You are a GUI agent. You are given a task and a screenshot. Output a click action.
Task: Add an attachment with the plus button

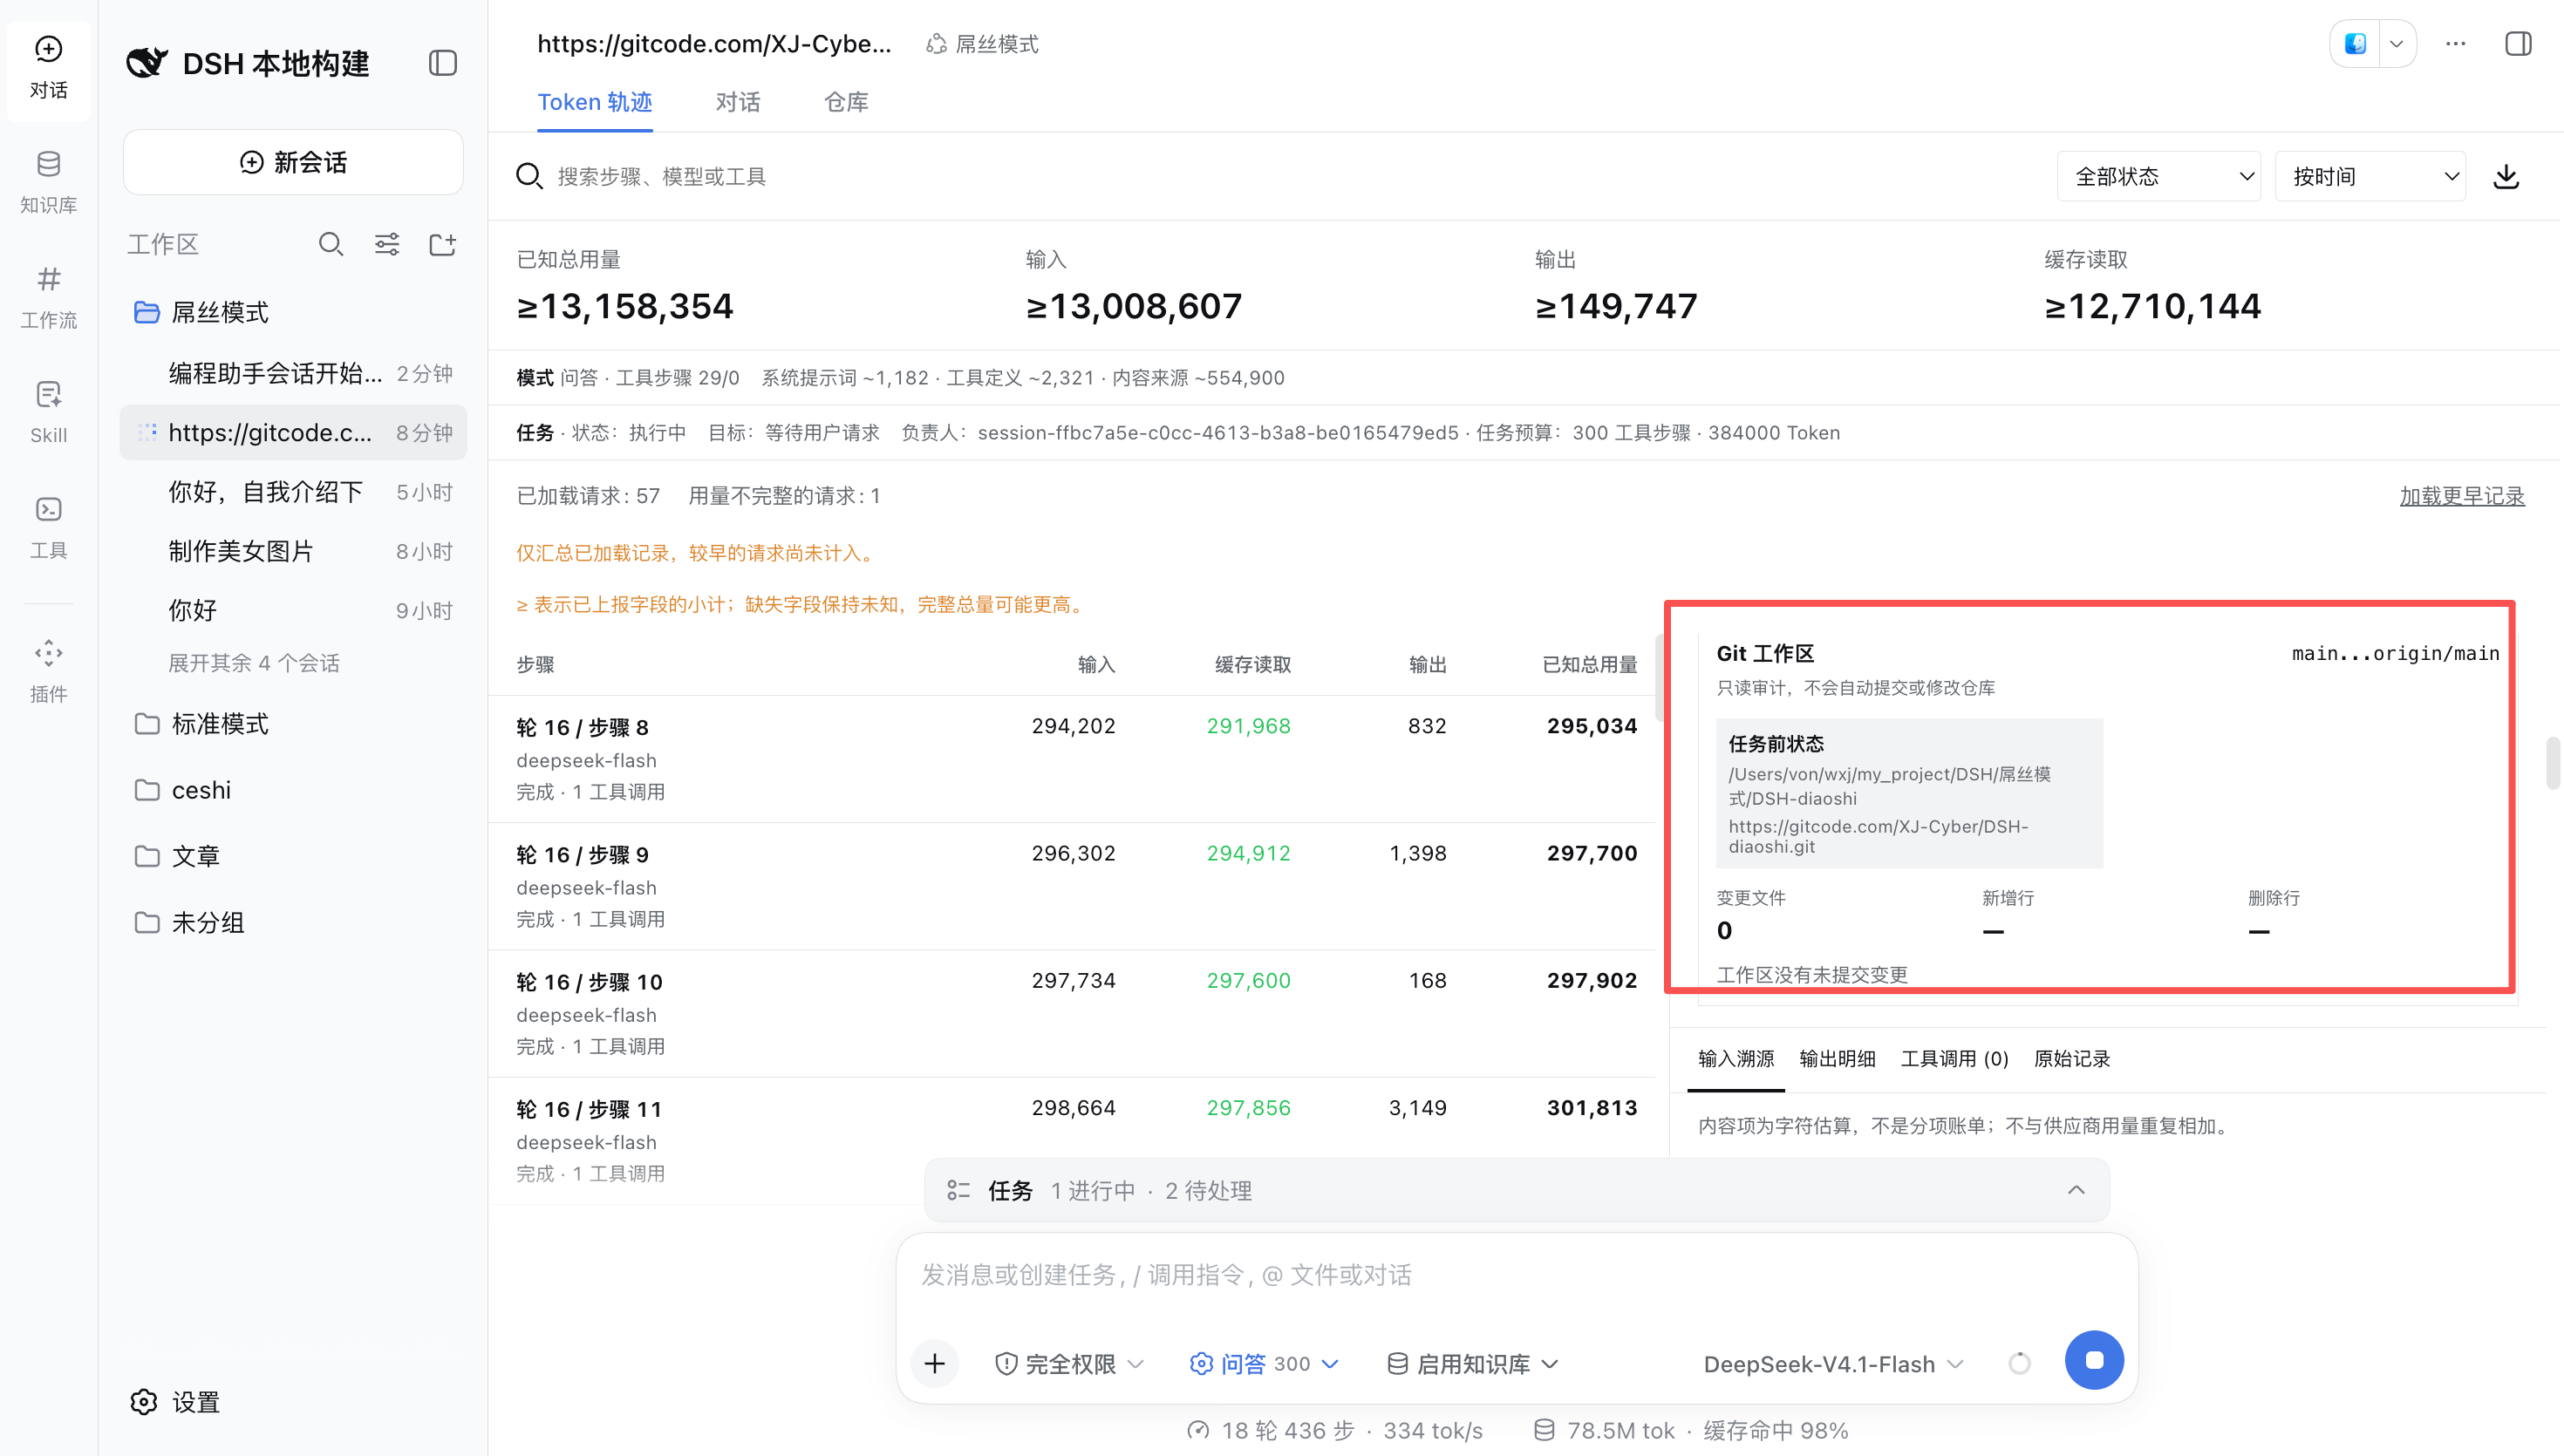point(934,1363)
